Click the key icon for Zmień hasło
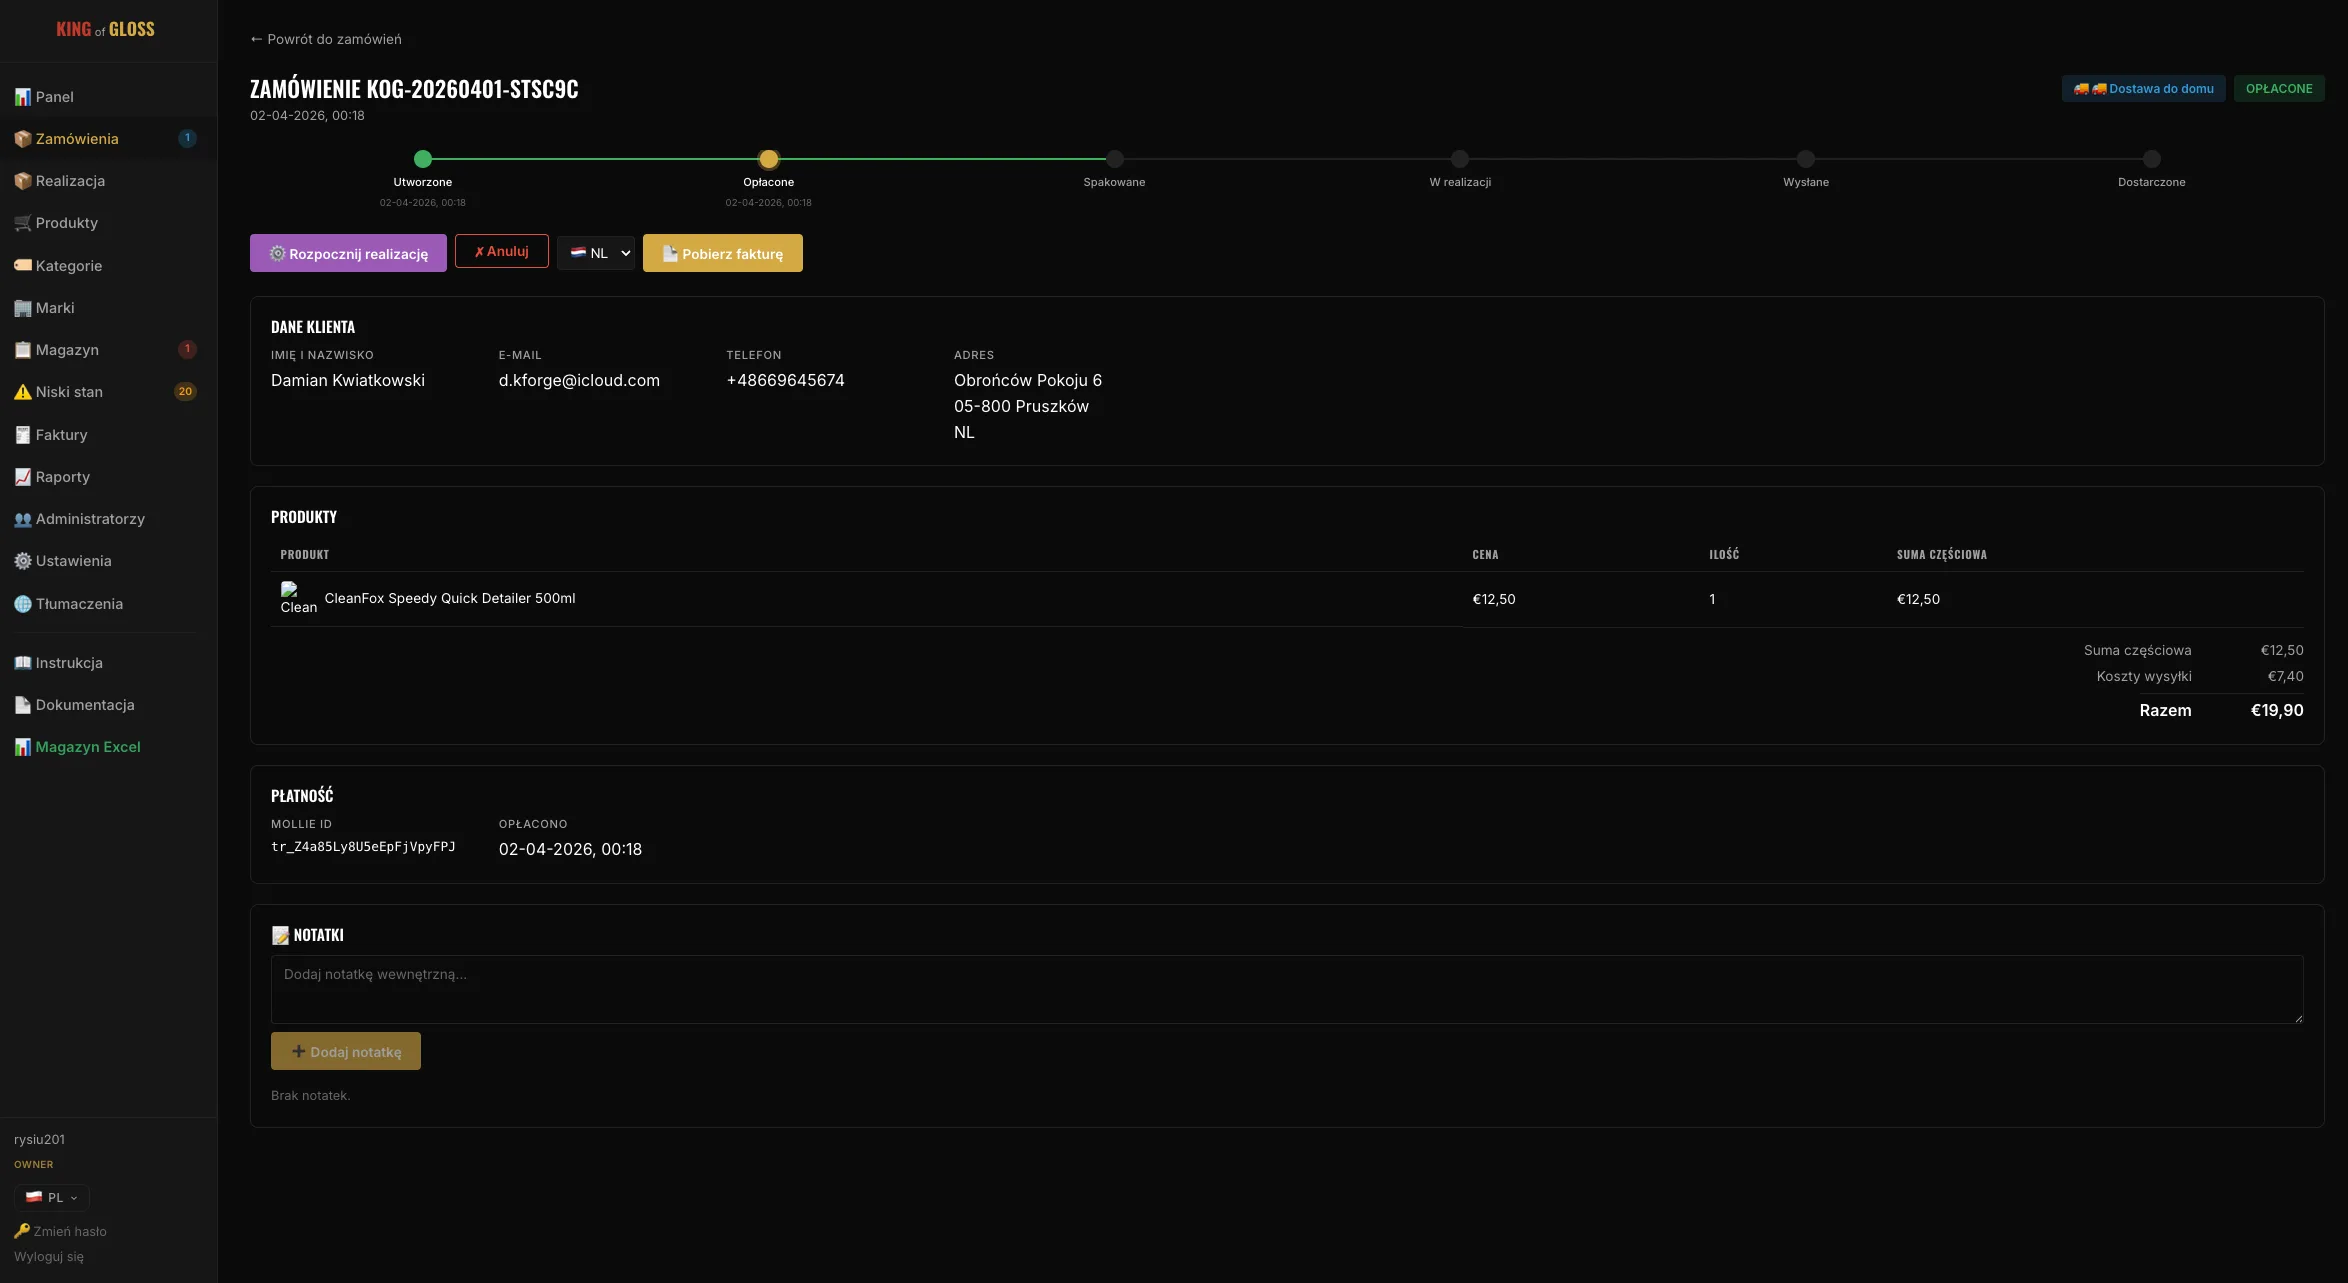2348x1283 pixels. click(x=22, y=1231)
